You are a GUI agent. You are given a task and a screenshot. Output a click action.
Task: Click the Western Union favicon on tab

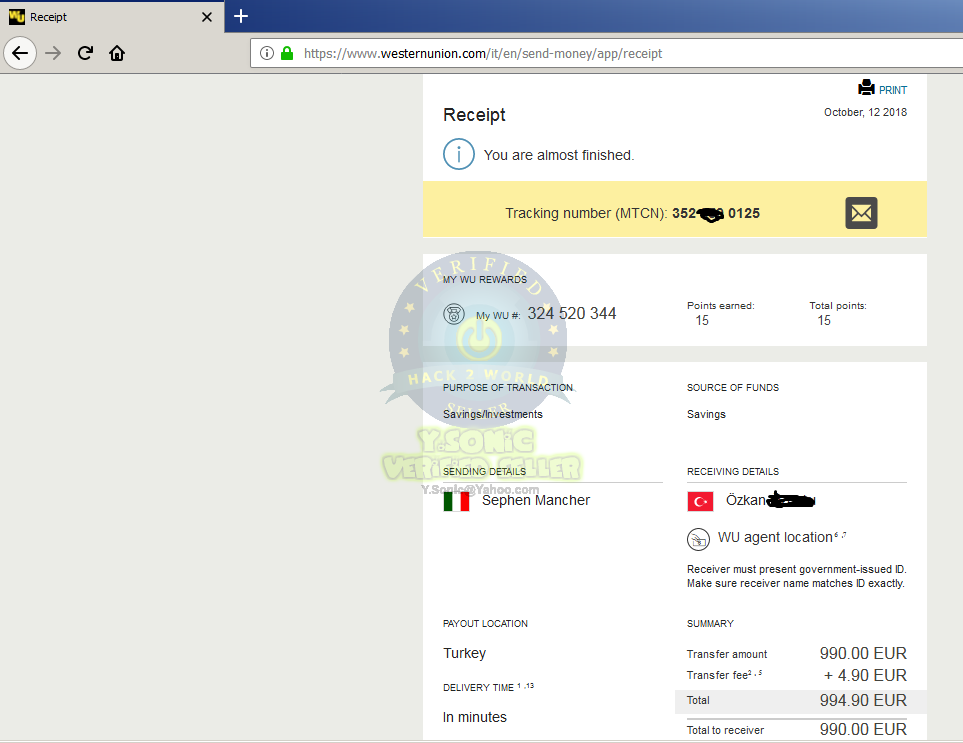17,17
